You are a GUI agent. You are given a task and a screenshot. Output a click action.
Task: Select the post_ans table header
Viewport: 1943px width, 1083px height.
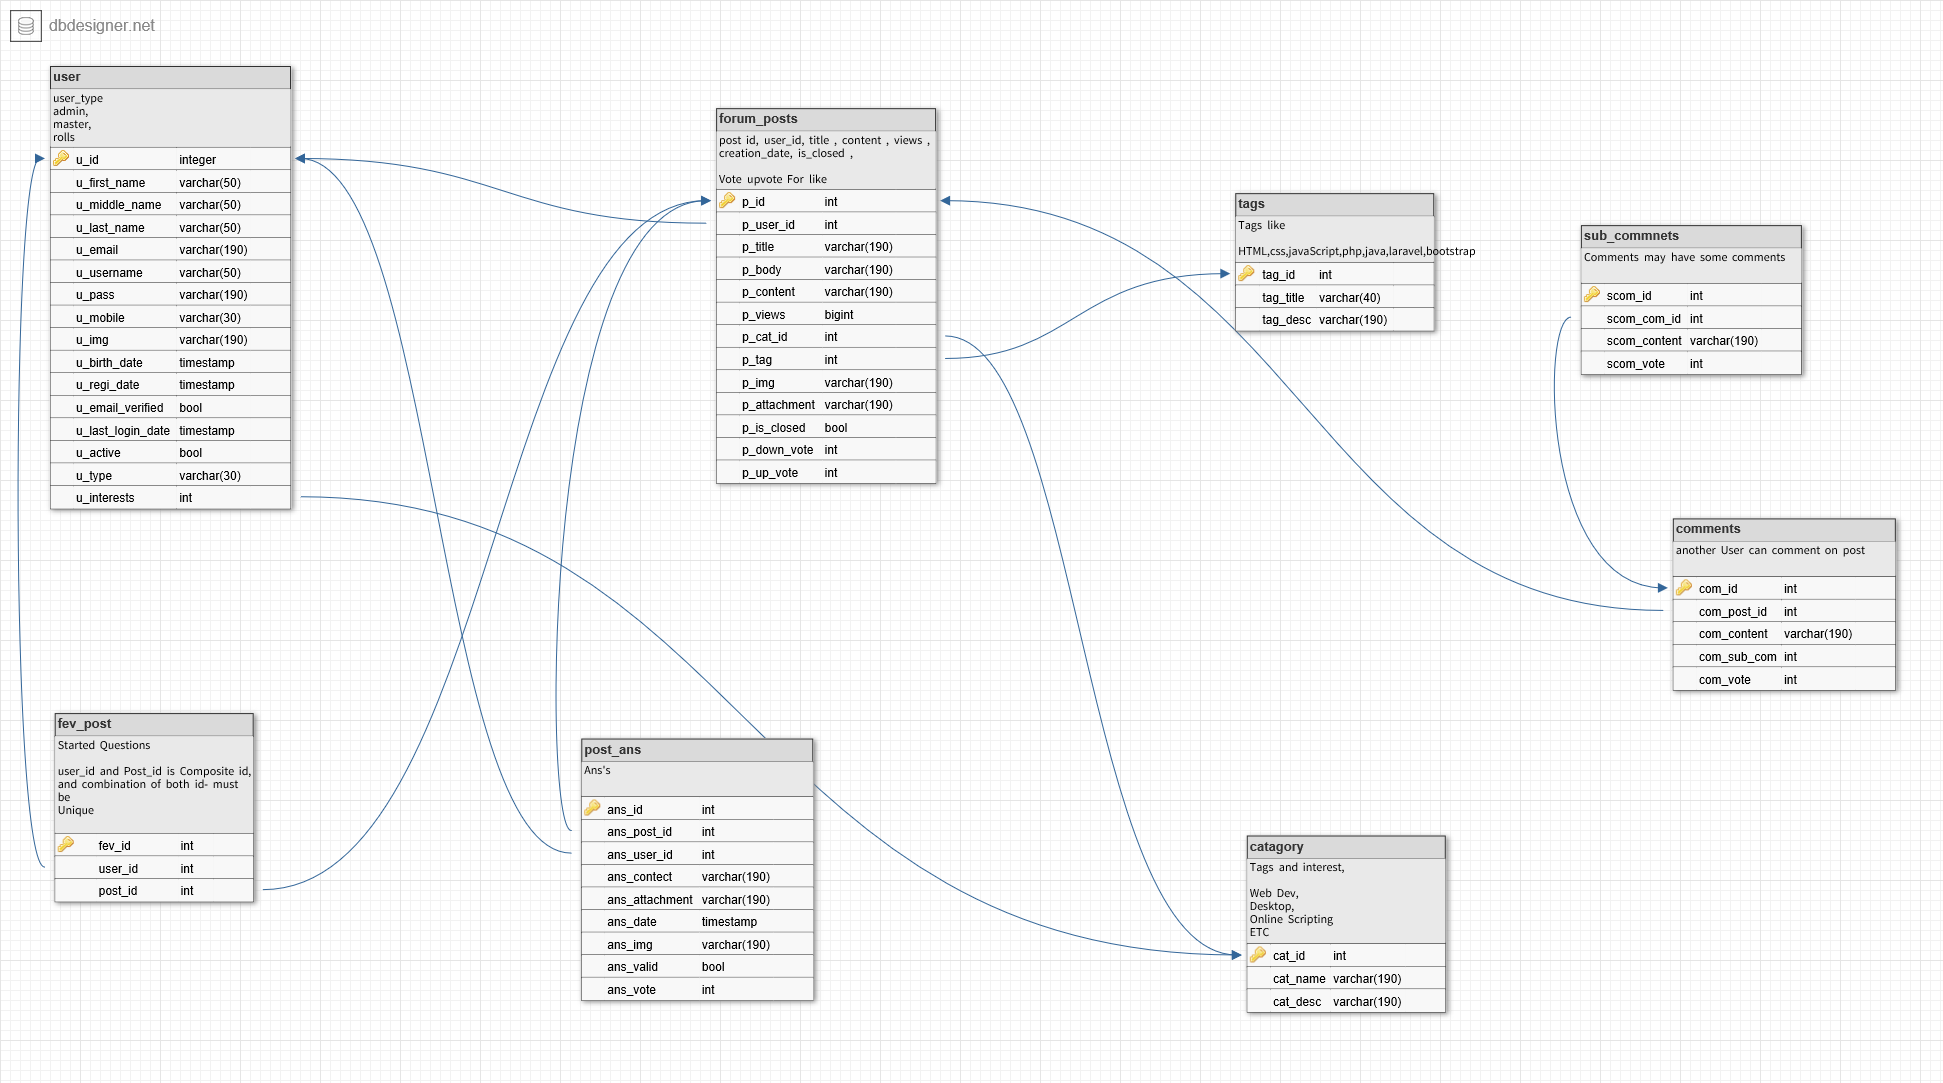pyautogui.click(x=696, y=750)
